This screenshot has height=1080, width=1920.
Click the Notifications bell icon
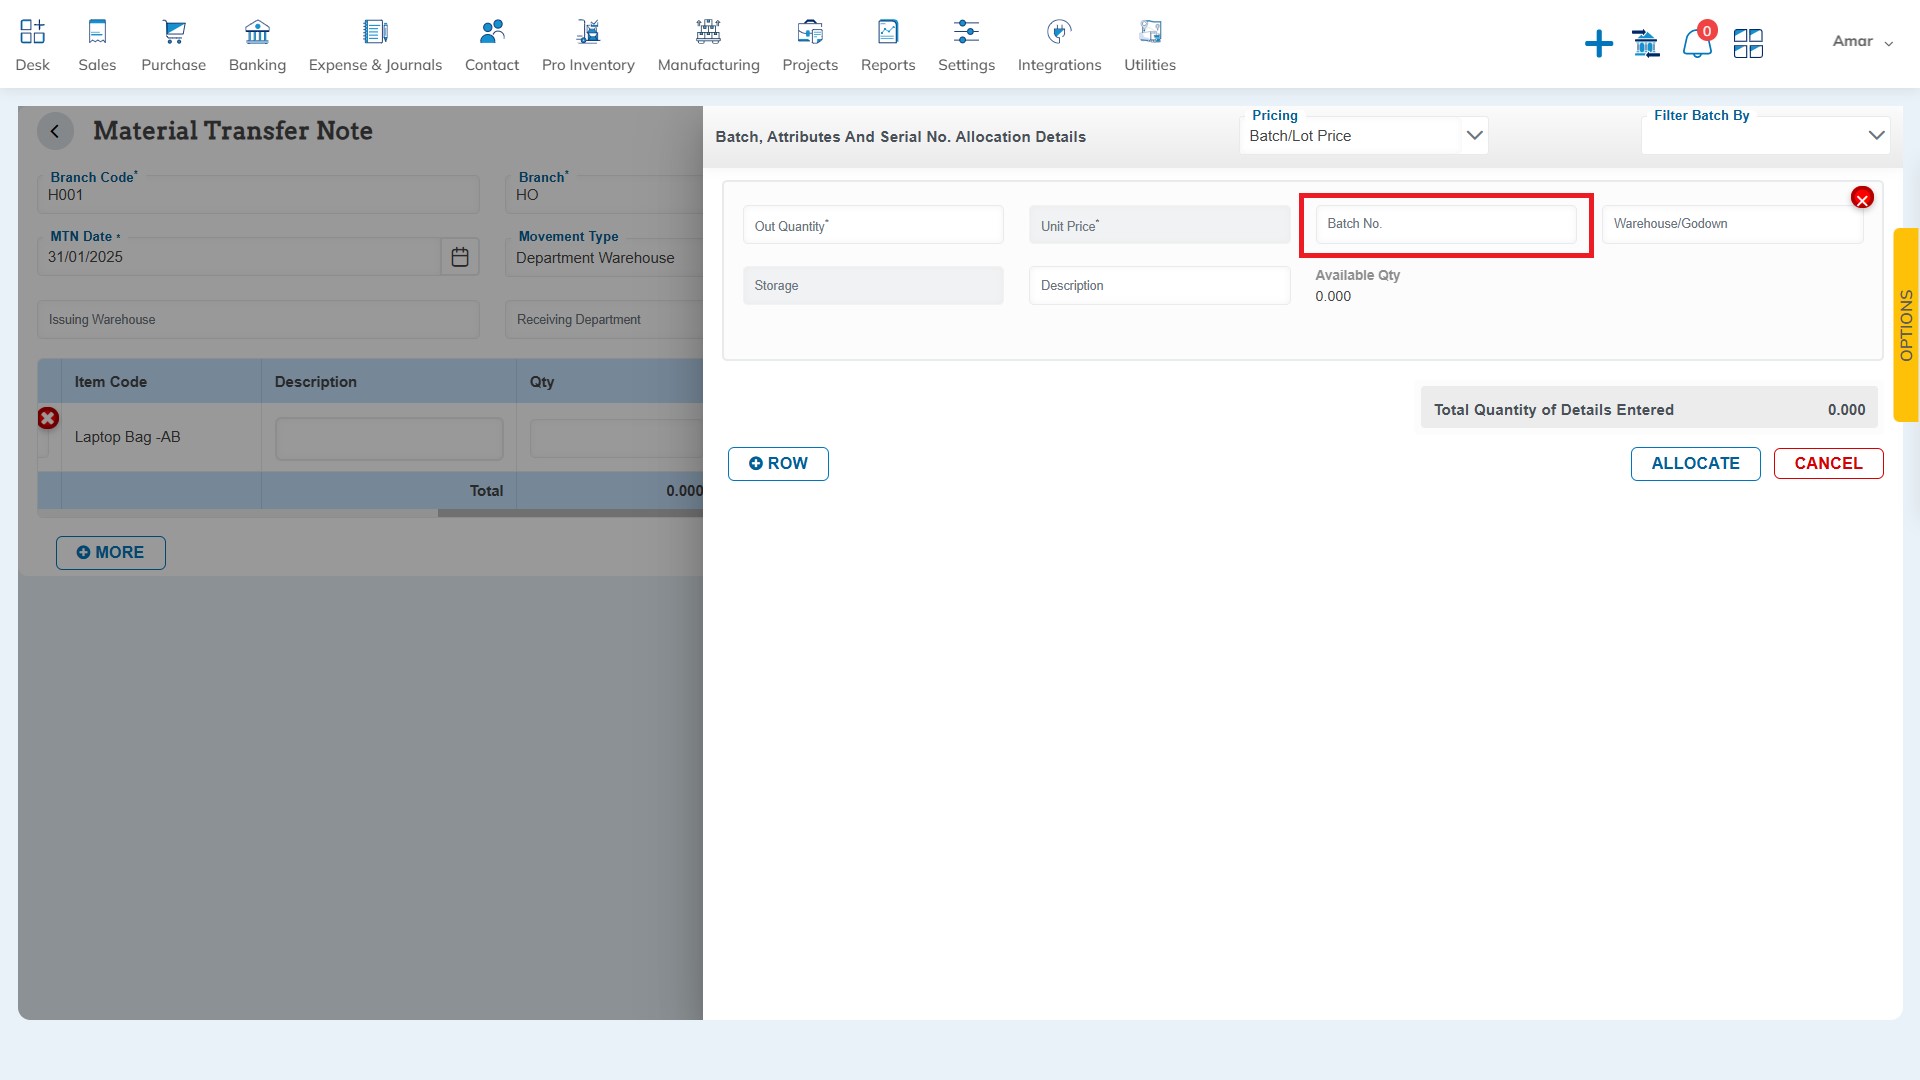pos(1696,41)
